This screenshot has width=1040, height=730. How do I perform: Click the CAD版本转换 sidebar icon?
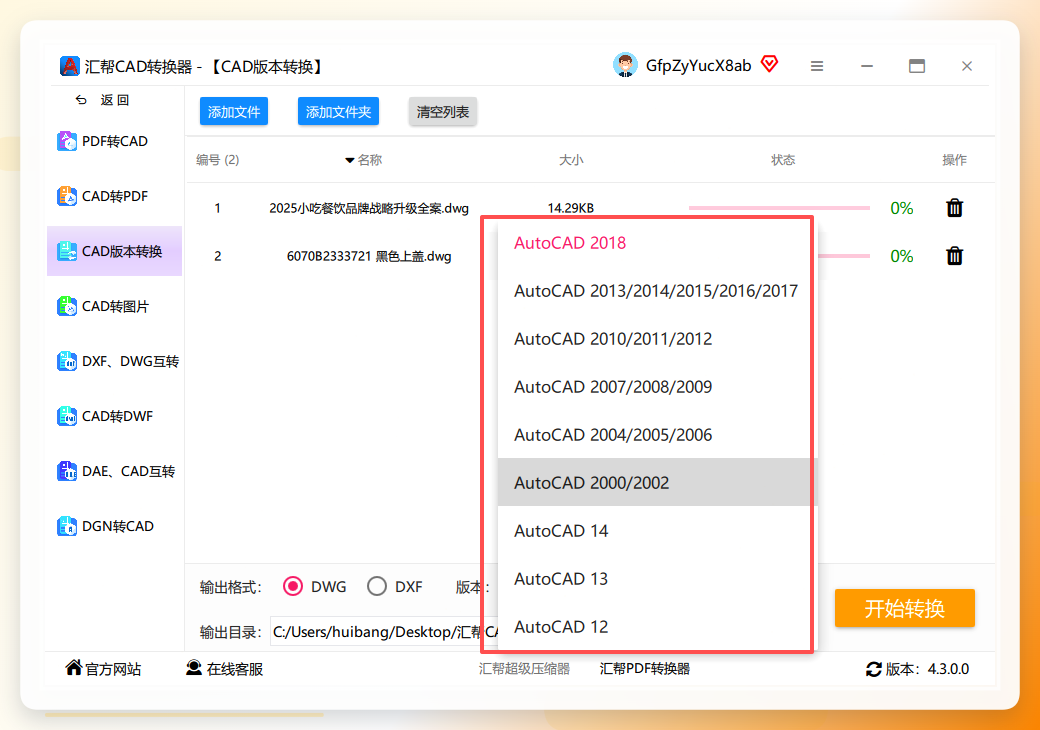(x=66, y=251)
